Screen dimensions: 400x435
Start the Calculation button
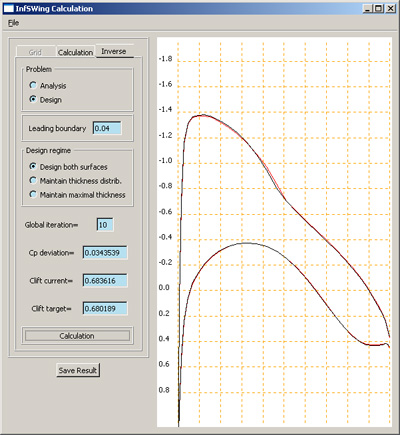pyautogui.click(x=77, y=336)
